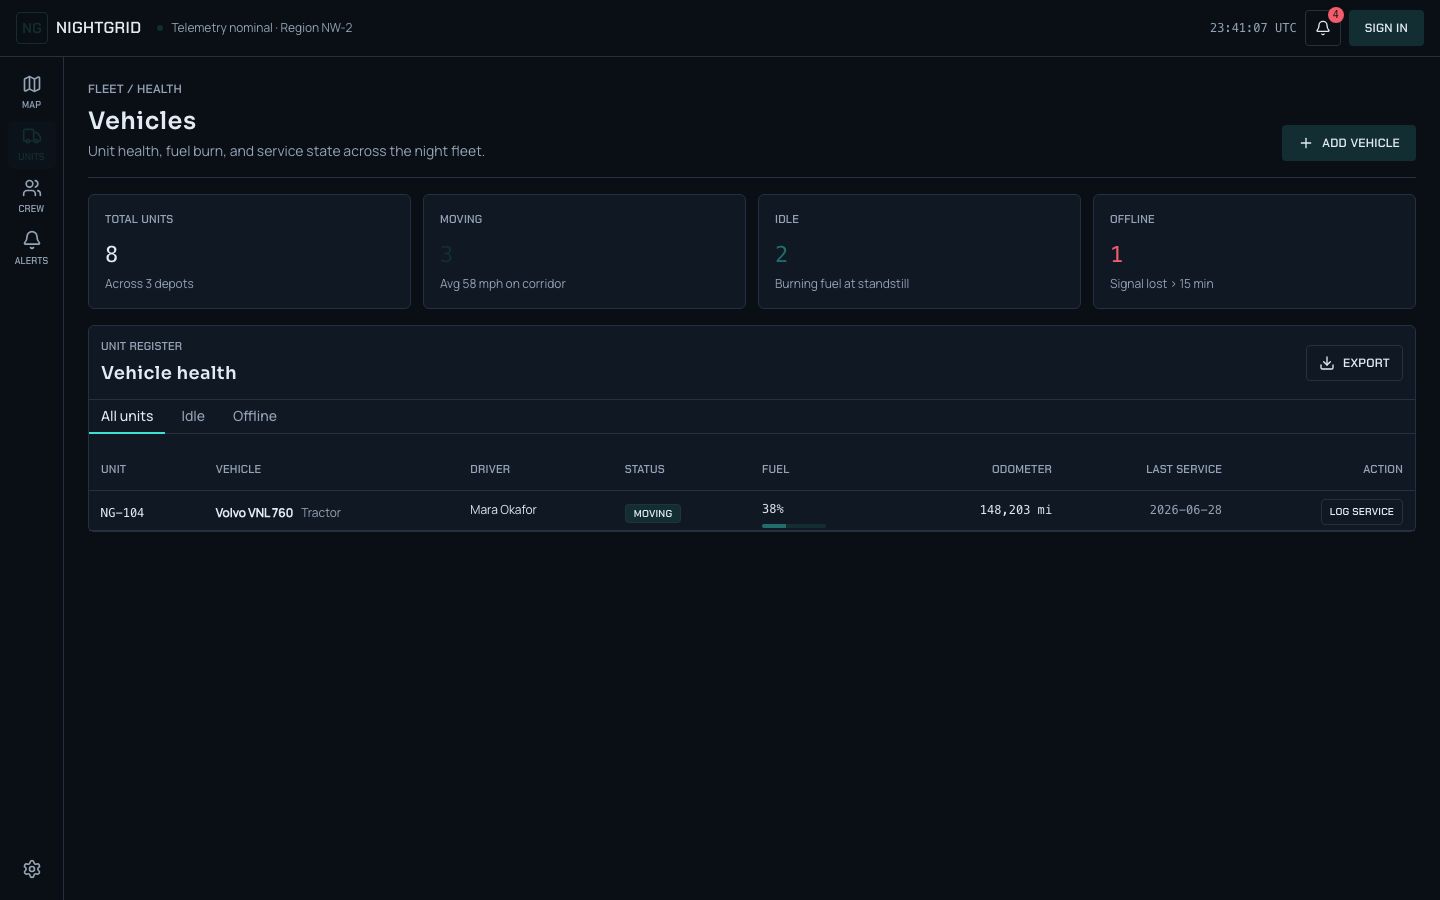Click the Sign In button
This screenshot has width=1440, height=900.
click(1386, 28)
